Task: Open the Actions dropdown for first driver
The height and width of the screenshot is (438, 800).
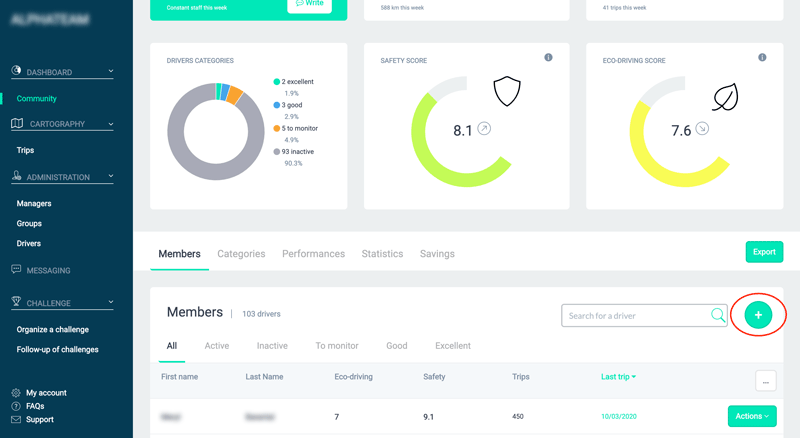Action: click(752, 416)
